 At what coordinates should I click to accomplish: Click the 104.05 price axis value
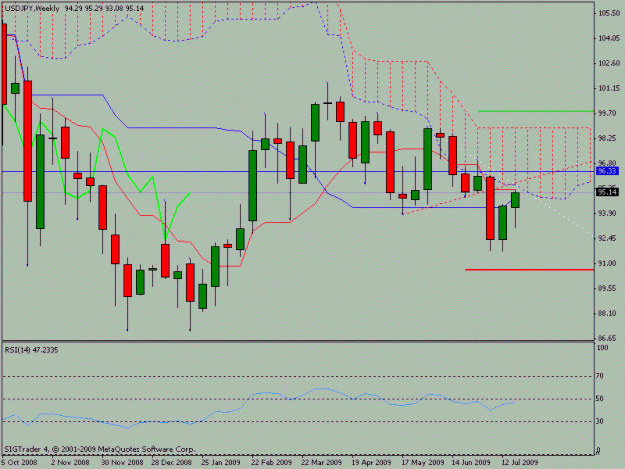(x=609, y=38)
